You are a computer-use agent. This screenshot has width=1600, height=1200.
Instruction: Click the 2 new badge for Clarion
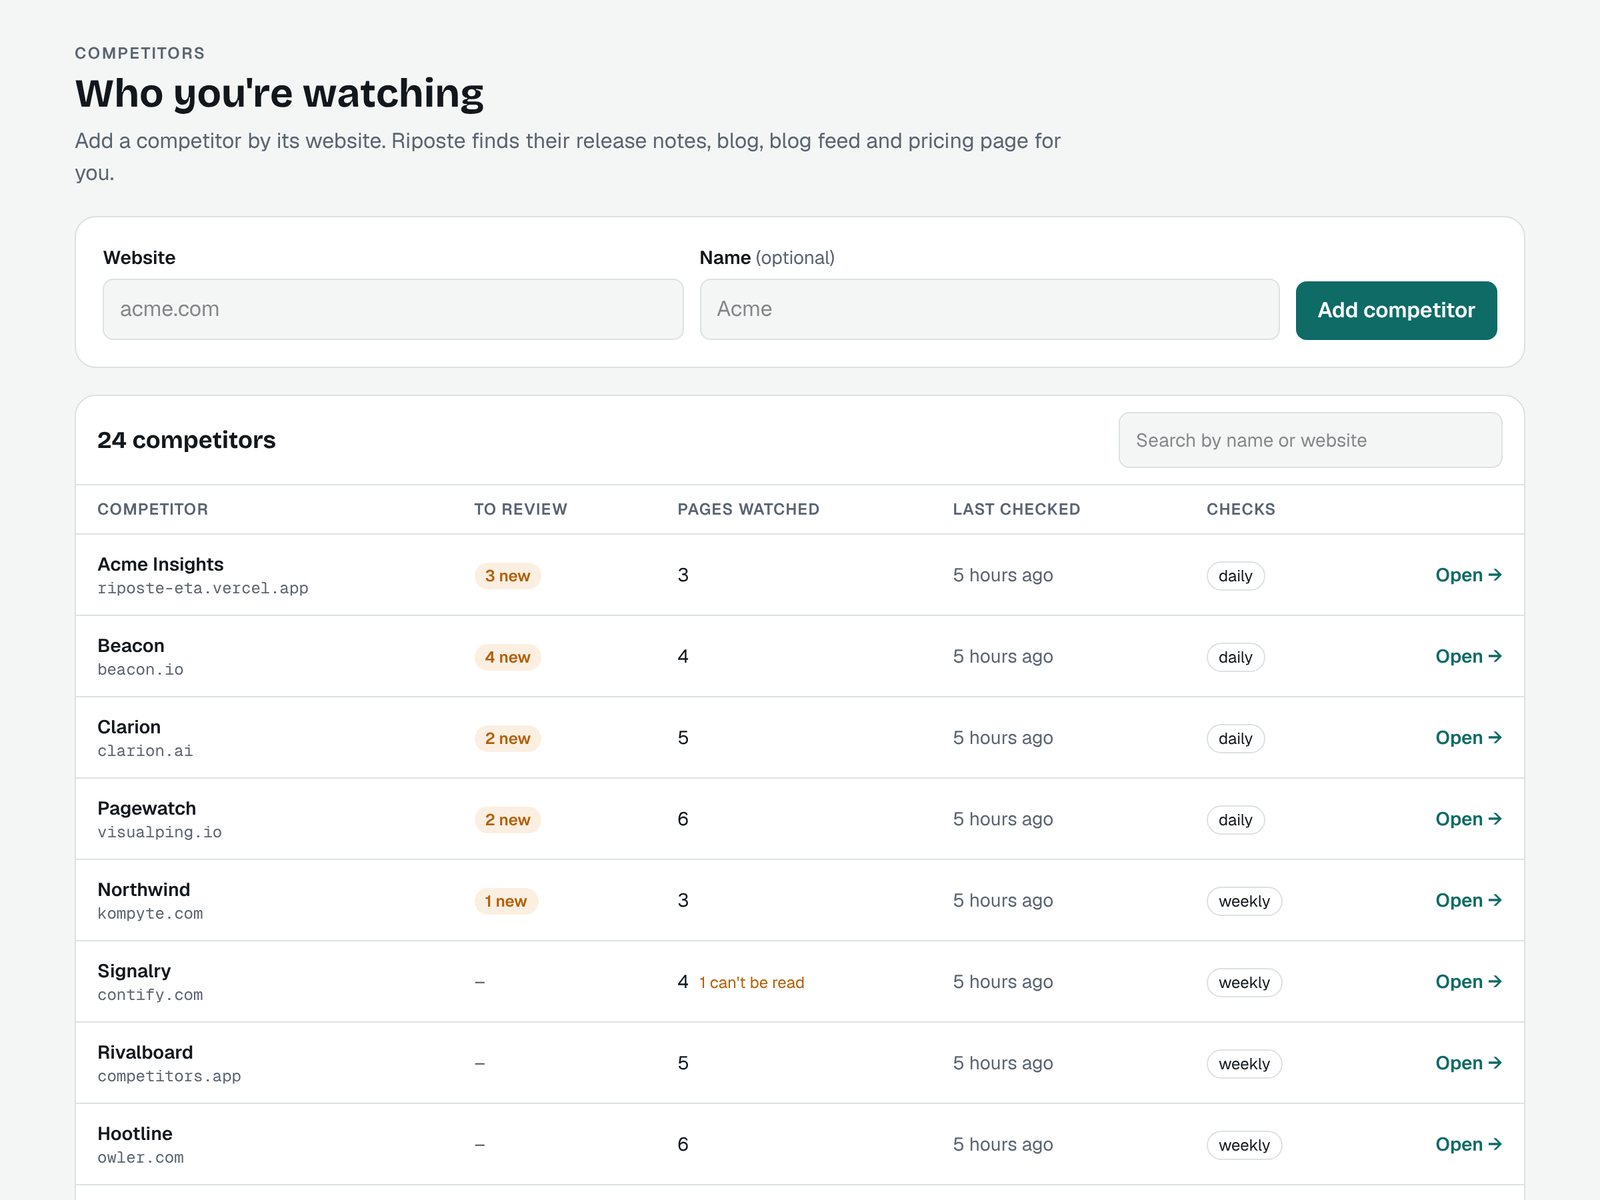(507, 738)
